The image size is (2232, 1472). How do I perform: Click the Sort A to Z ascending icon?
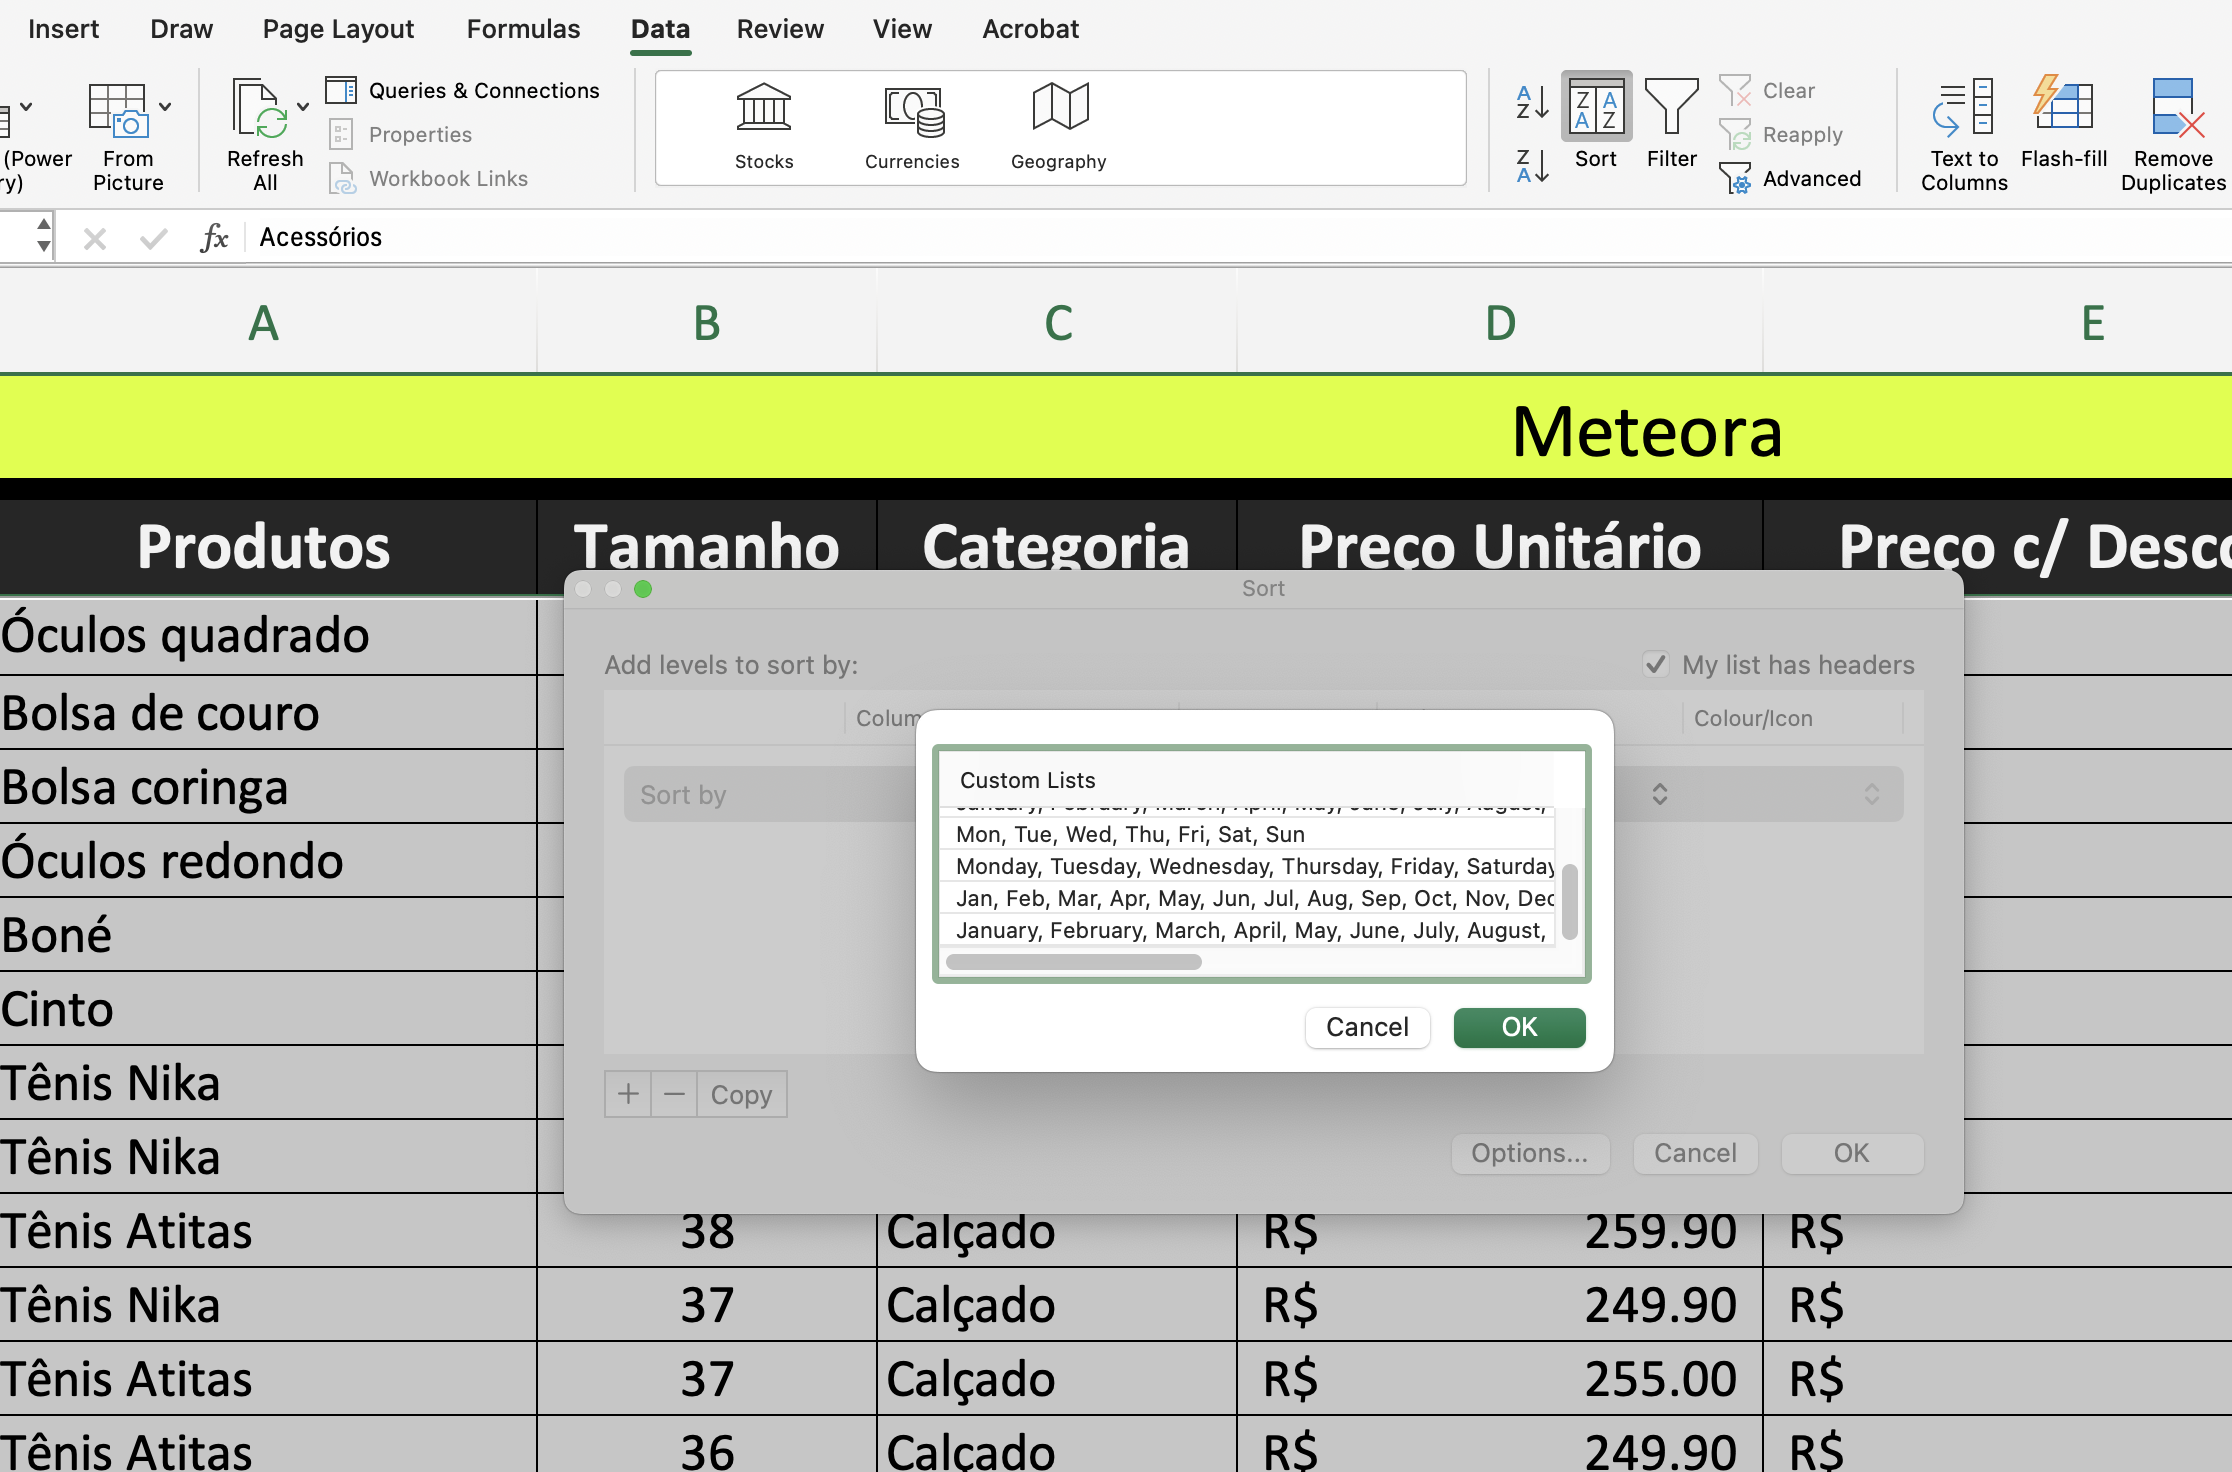click(1532, 102)
